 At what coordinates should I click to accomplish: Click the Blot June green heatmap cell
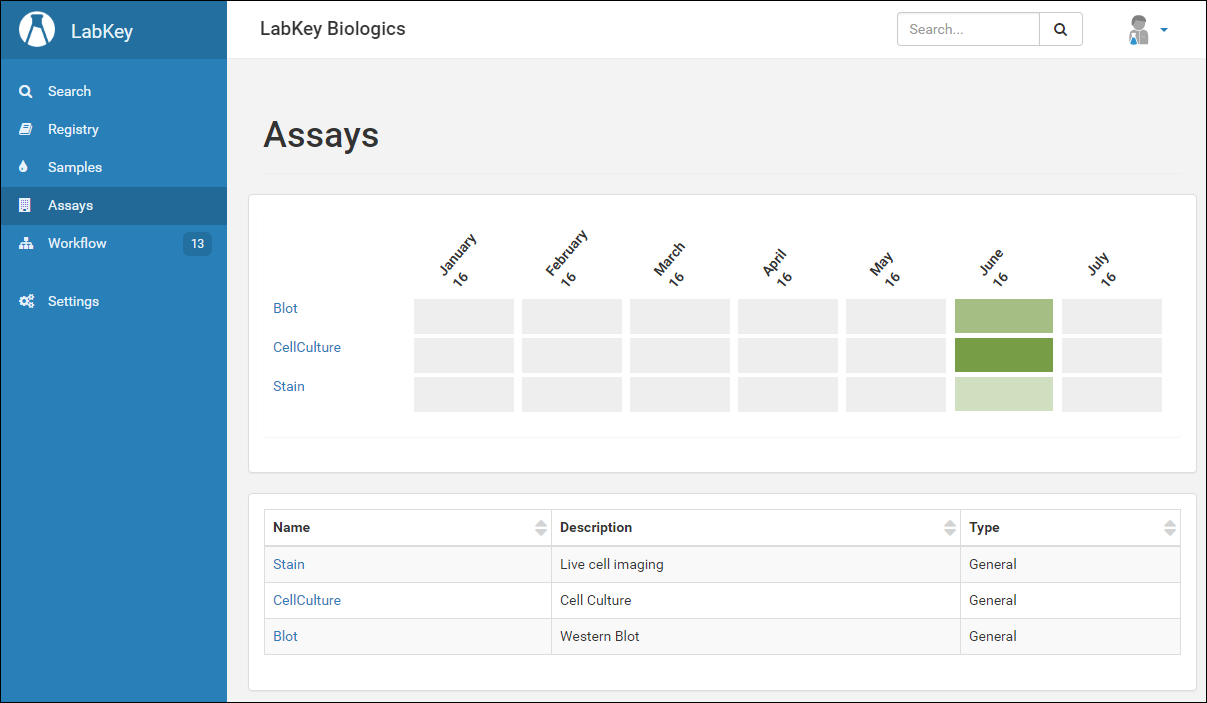click(x=1004, y=316)
